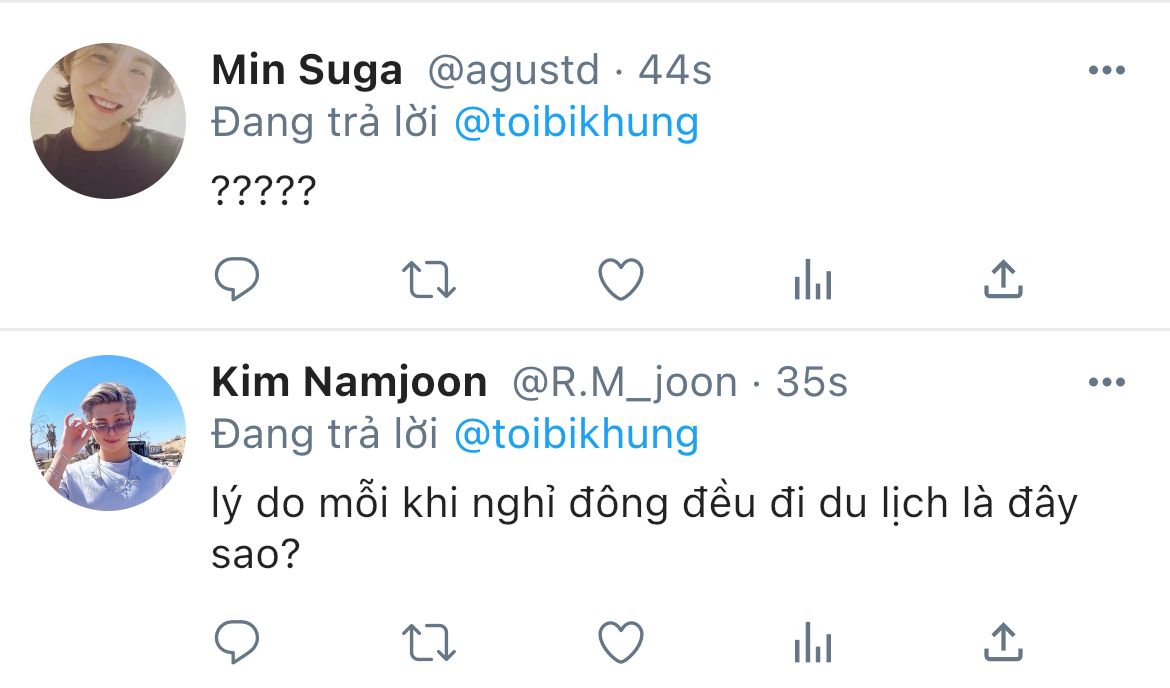Retweet Min Suga's ????? tweet
The image size is (1170, 688).
429,281
